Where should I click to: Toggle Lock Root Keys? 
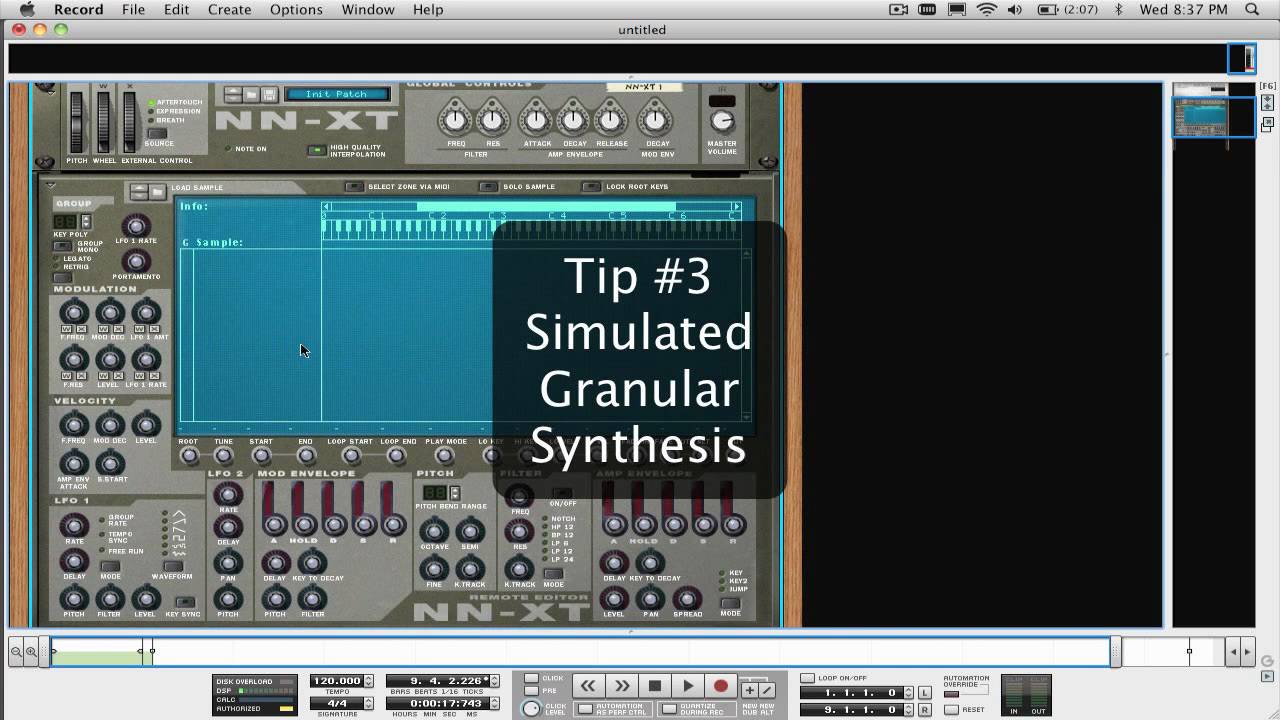(592, 187)
